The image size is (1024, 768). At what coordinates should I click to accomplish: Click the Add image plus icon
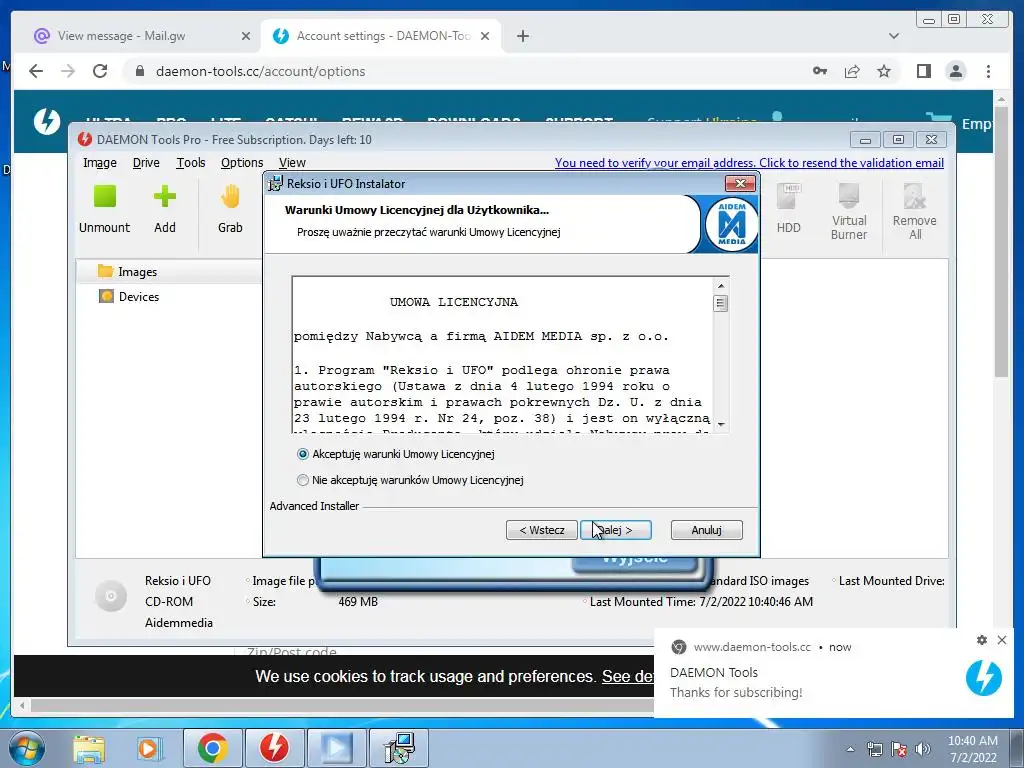pos(165,197)
